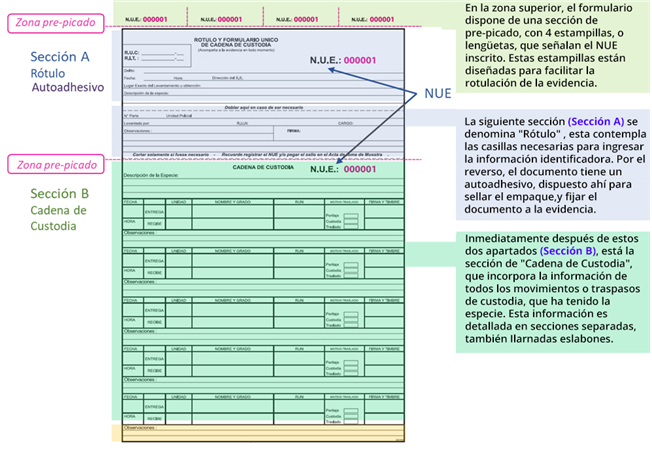Click 'Descripción de la Especie:' in the green section
Viewport: 652px width, 449px height.
tap(151, 175)
